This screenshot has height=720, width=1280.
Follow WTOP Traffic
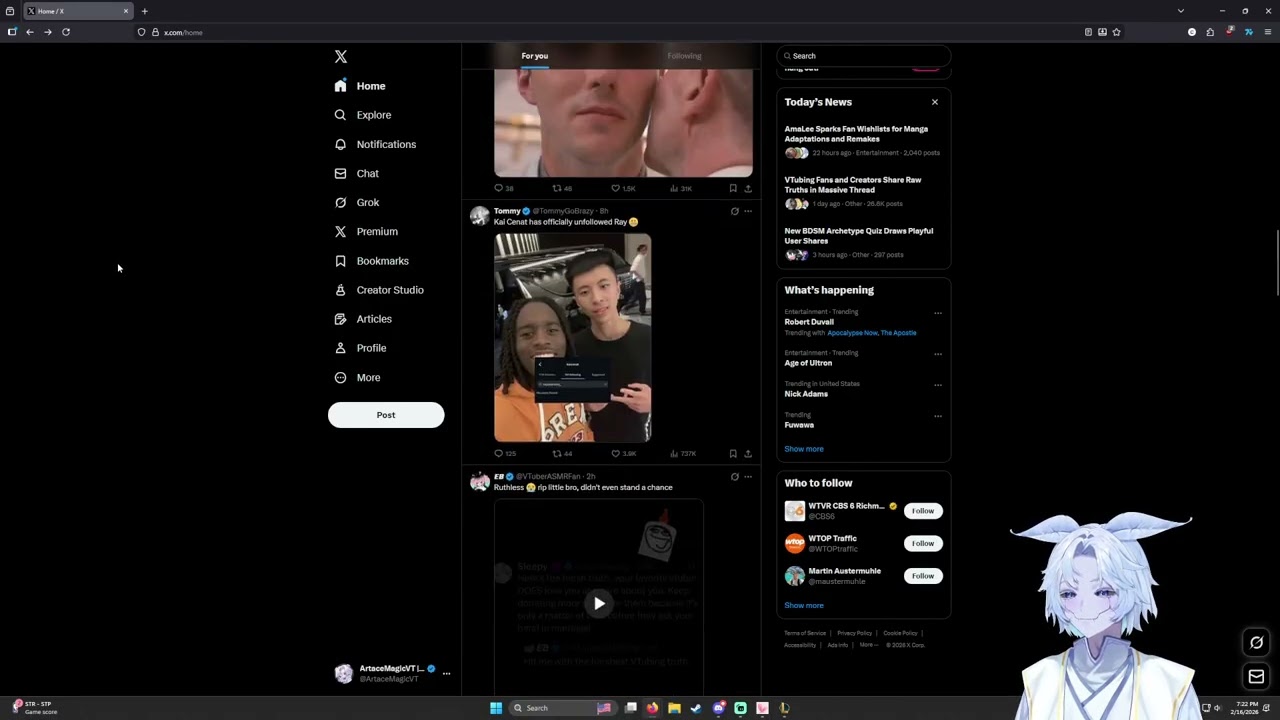(923, 544)
